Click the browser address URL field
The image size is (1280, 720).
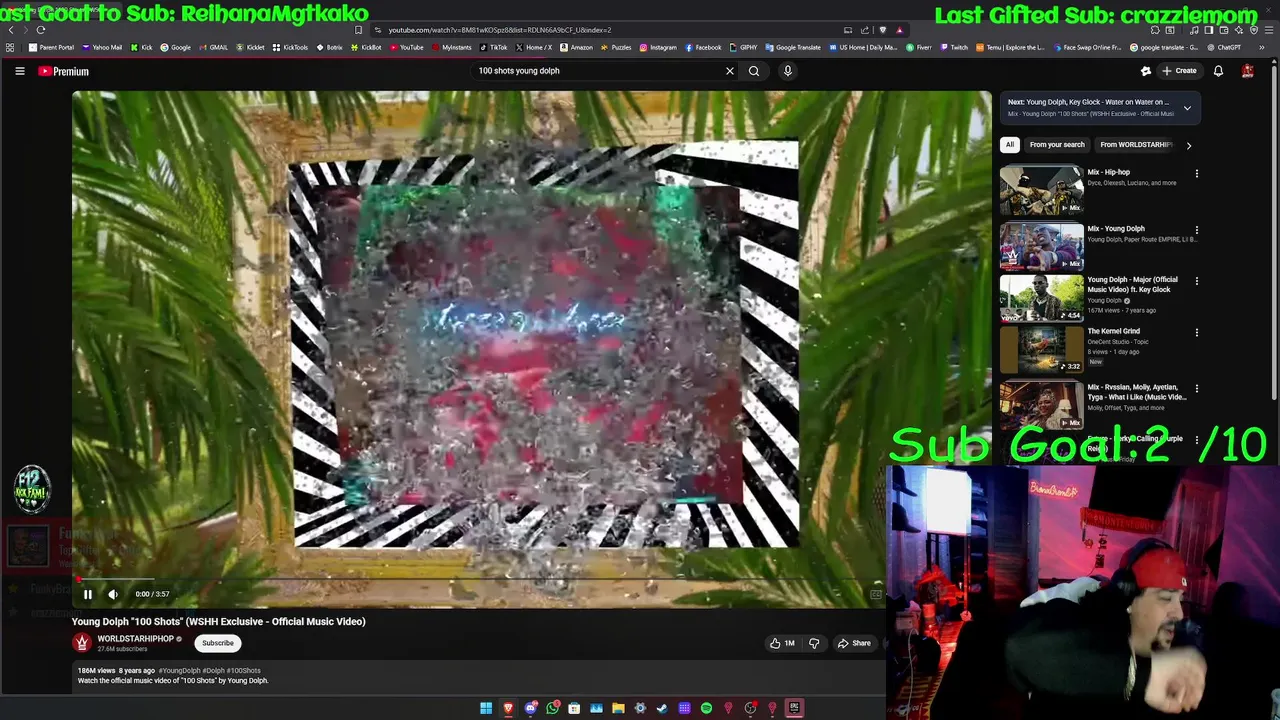pos(610,30)
